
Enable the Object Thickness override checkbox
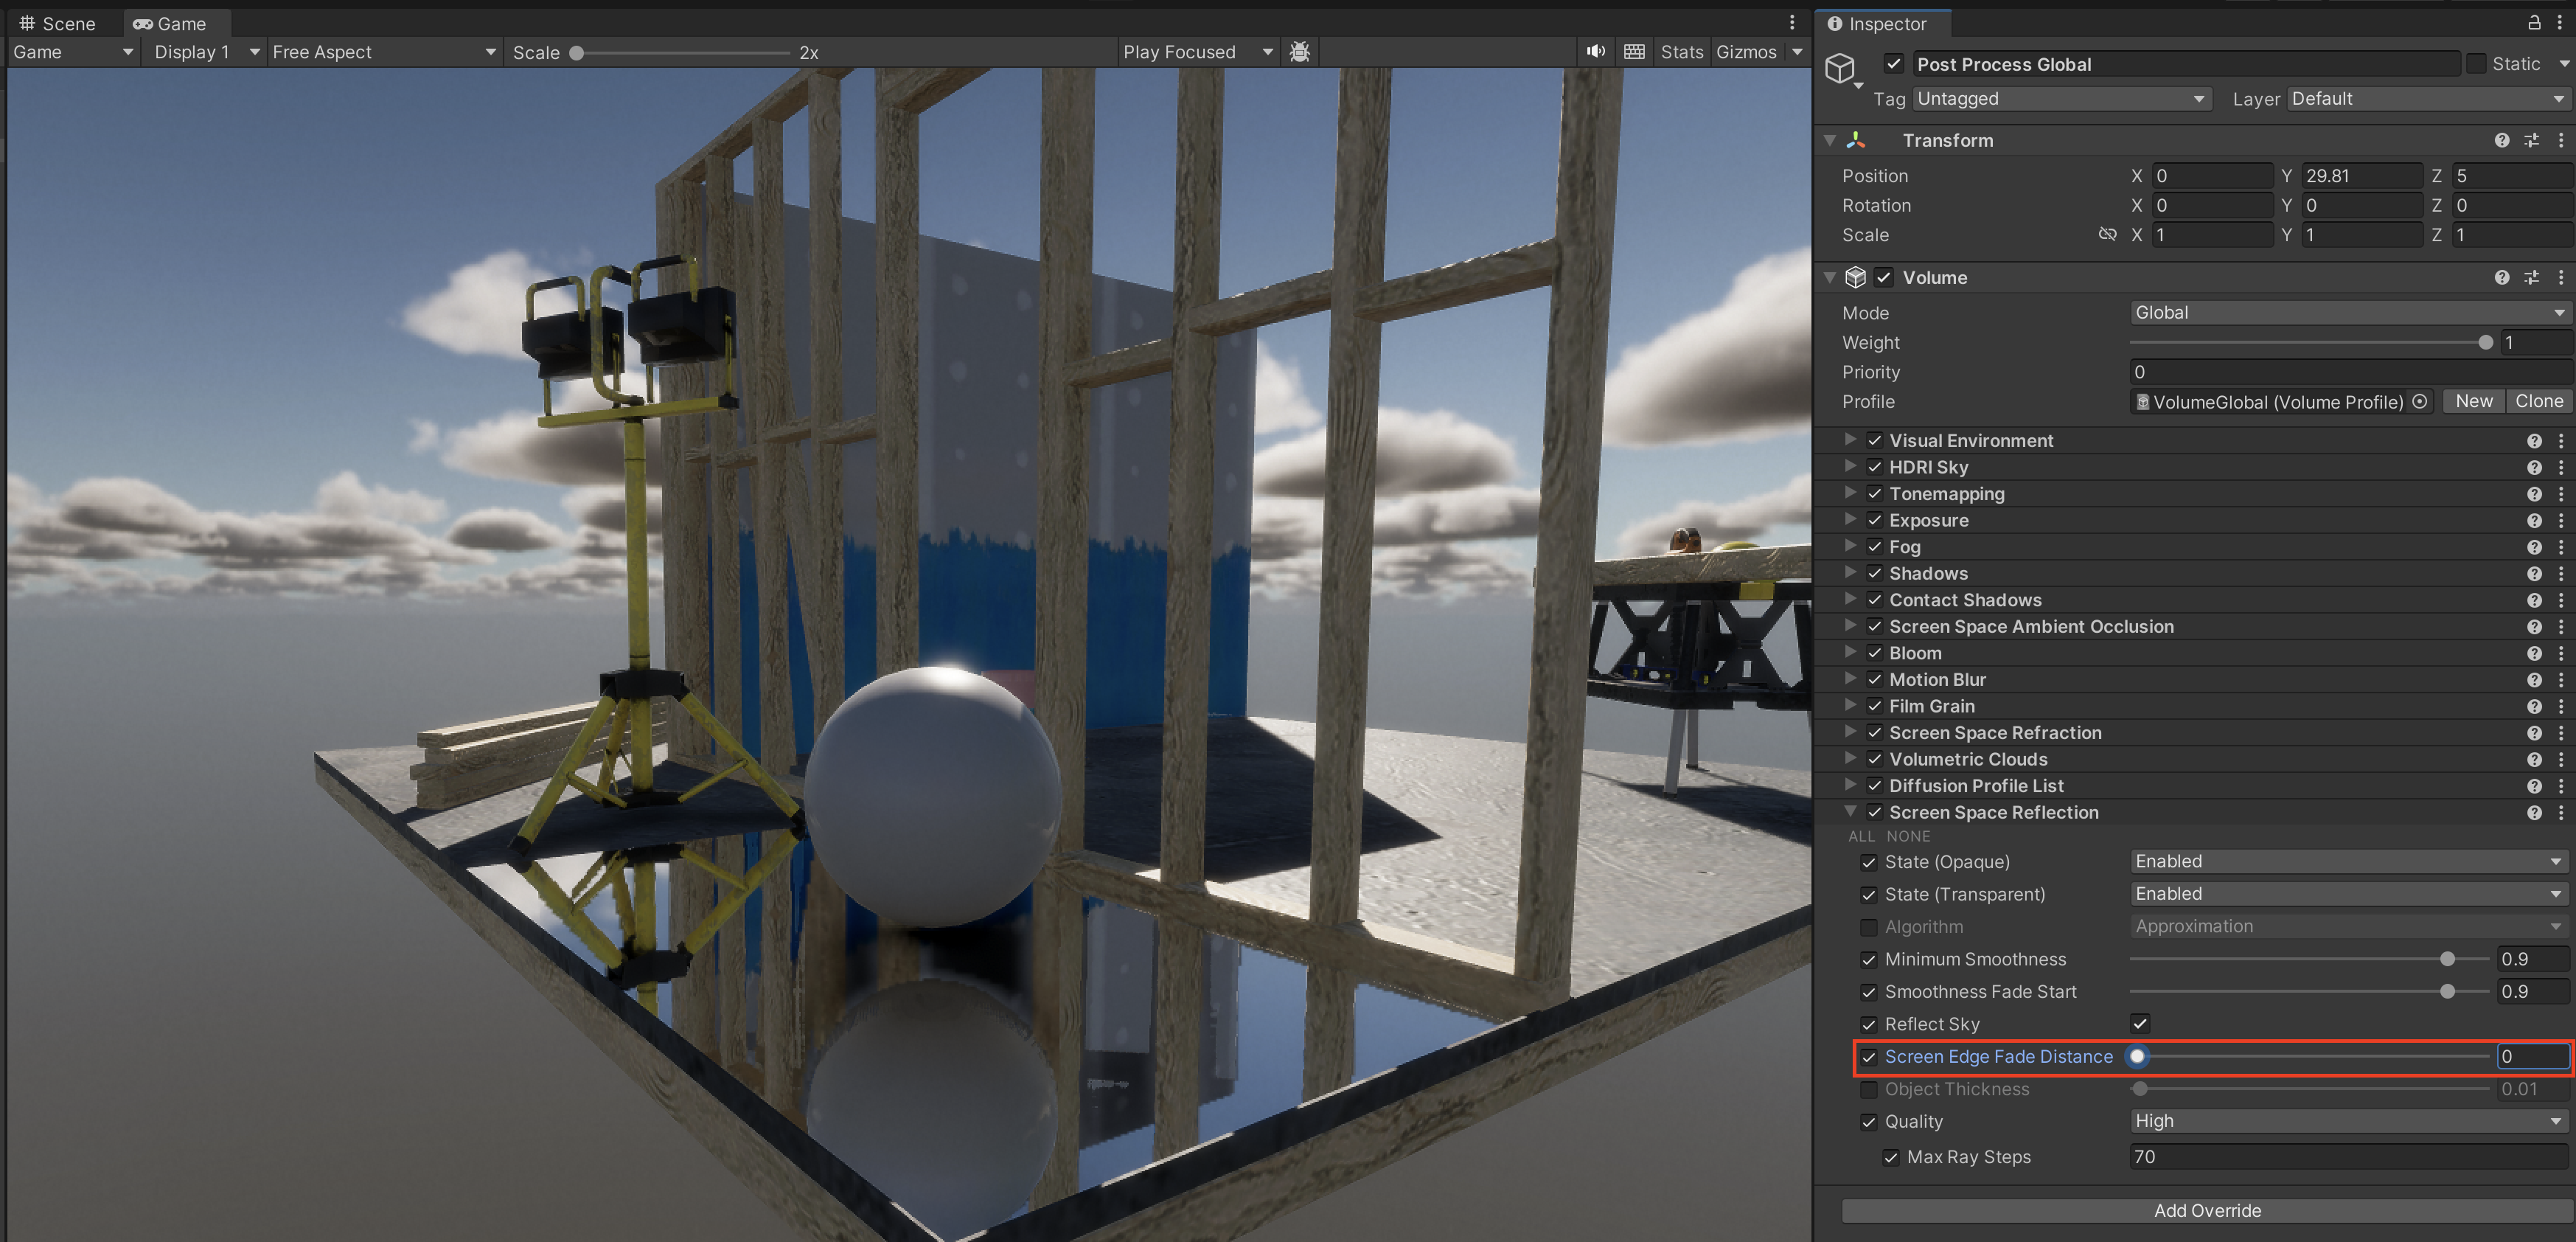coord(1868,1090)
